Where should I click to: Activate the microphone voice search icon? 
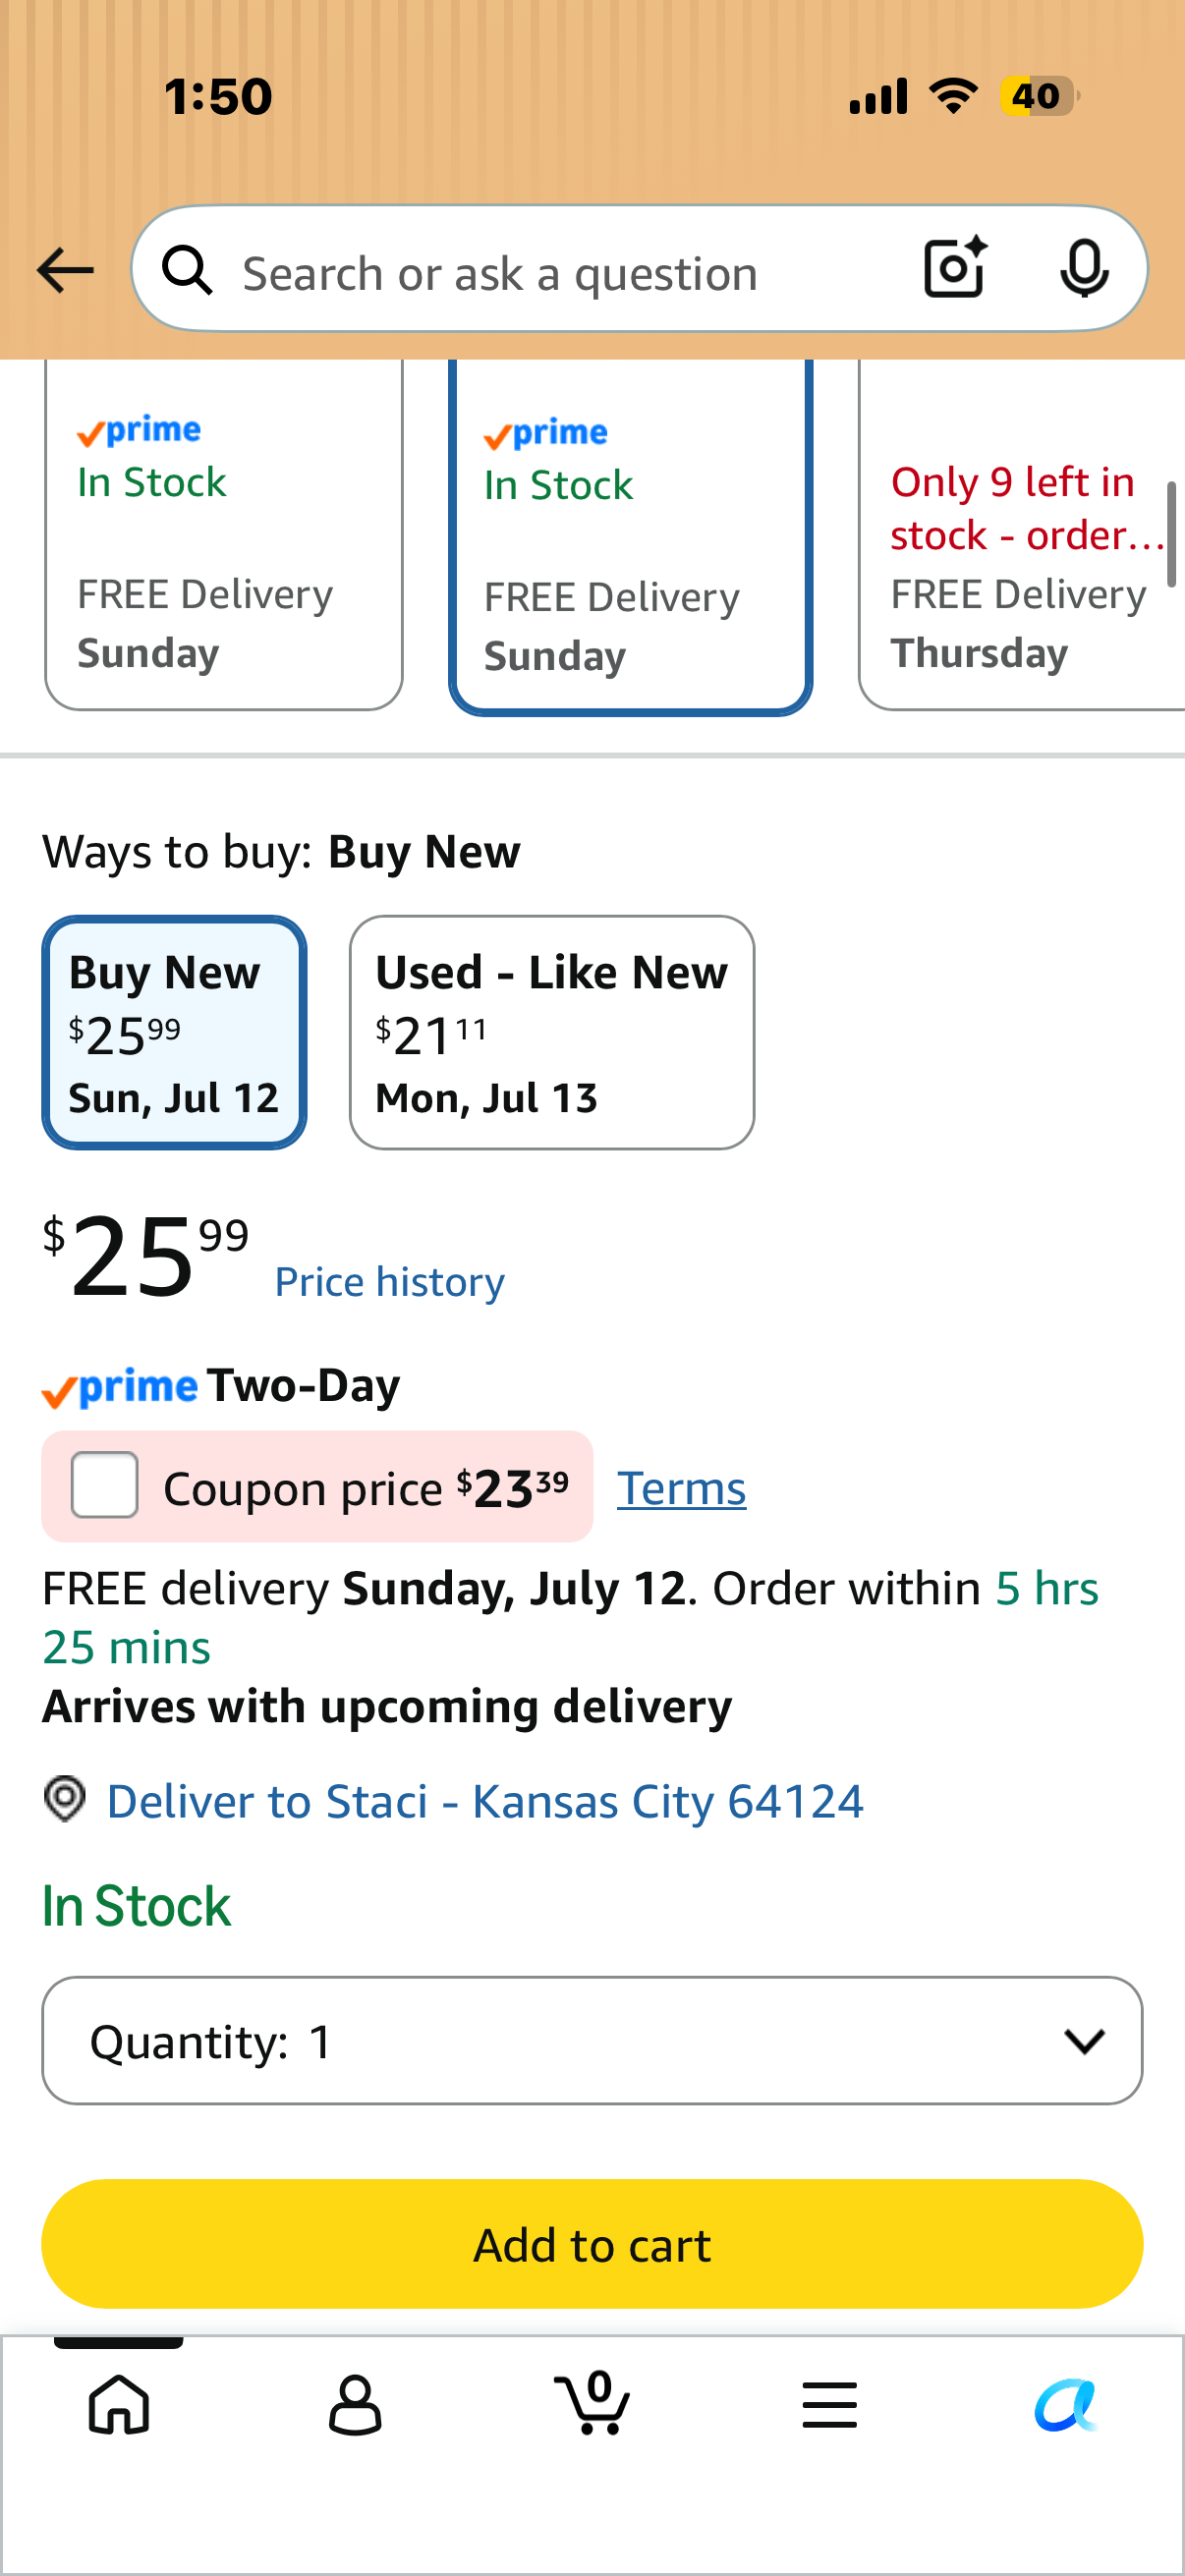coord(1084,269)
